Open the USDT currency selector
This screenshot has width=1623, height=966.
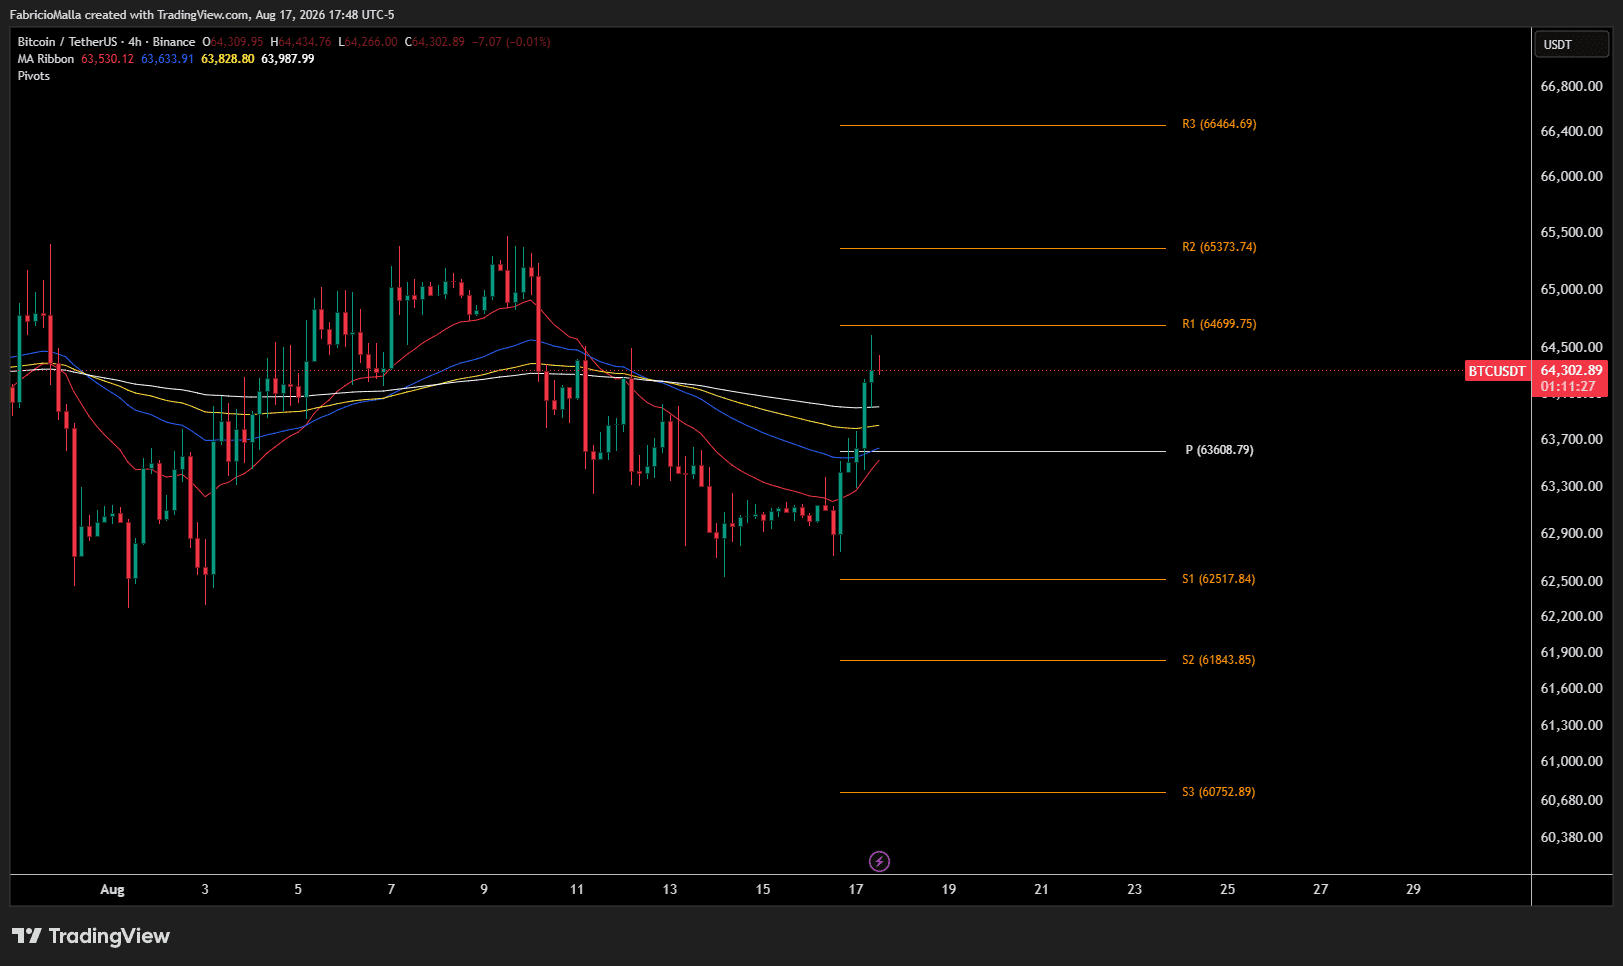tap(1571, 45)
